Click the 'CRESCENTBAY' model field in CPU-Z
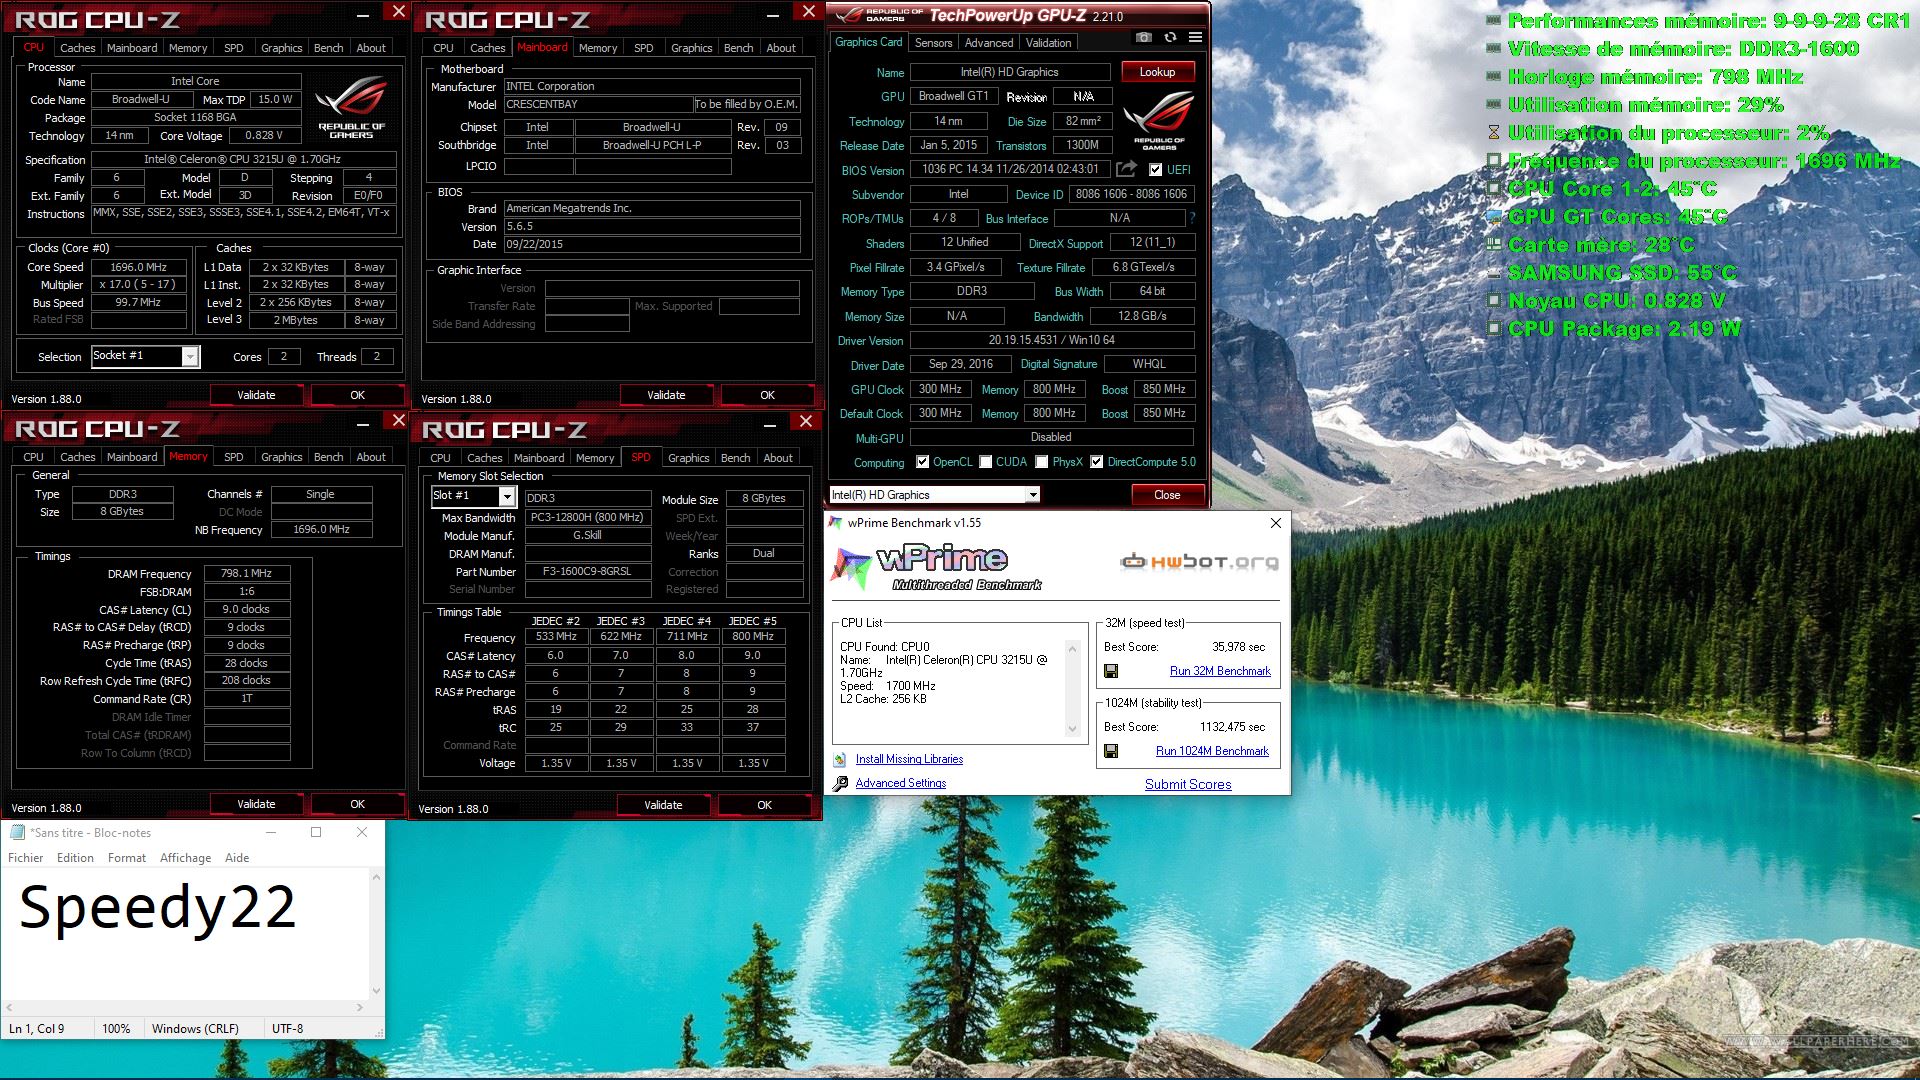Image resolution: width=1920 pixels, height=1080 pixels. pyautogui.click(x=598, y=104)
